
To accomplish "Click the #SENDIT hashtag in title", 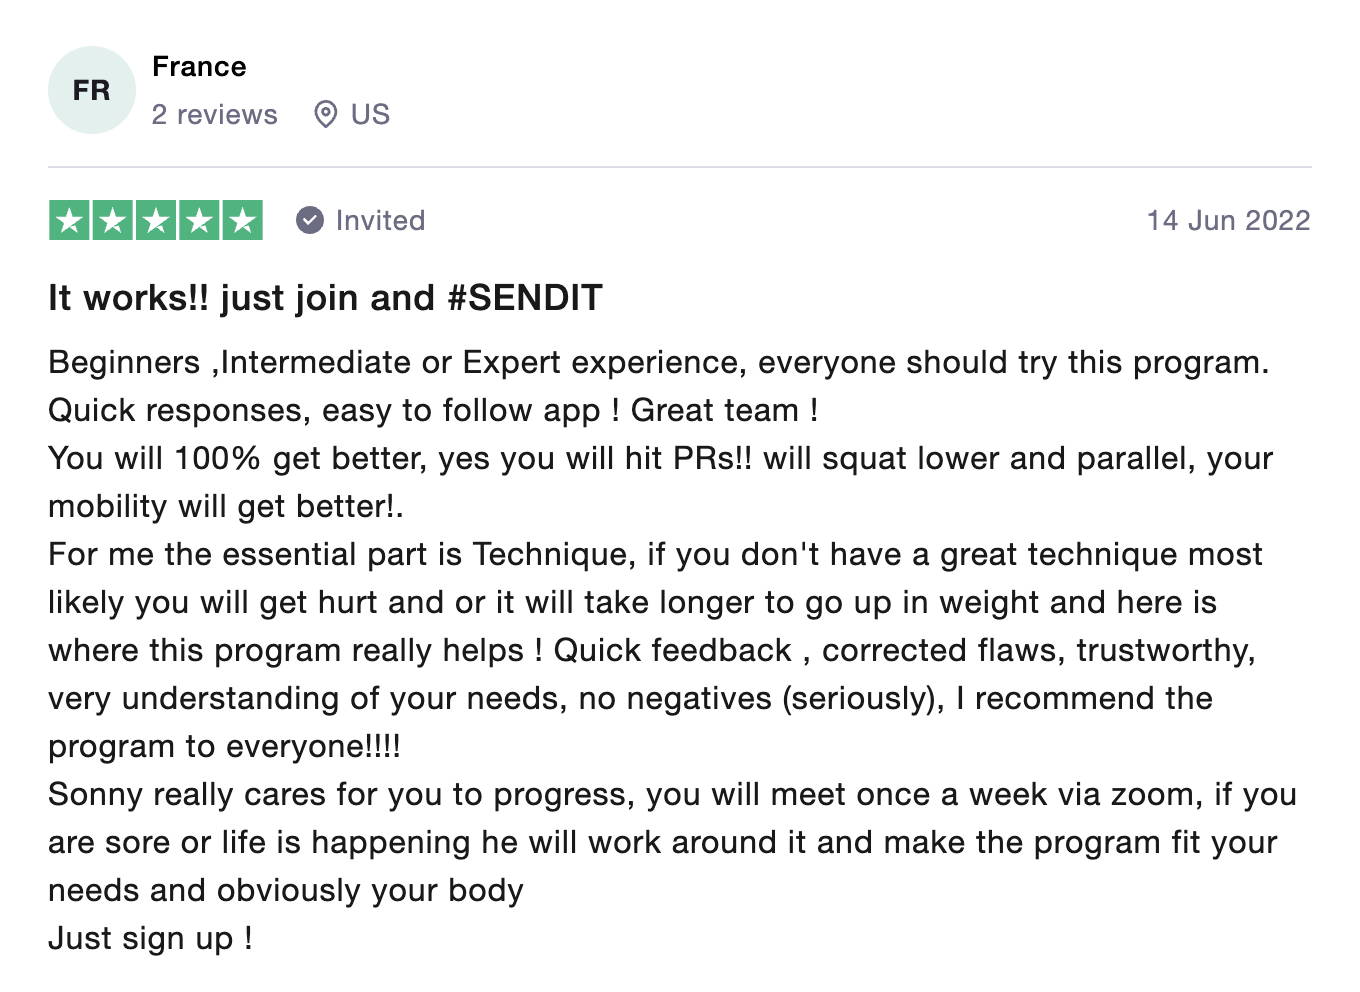I will pyautogui.click(x=525, y=298).
